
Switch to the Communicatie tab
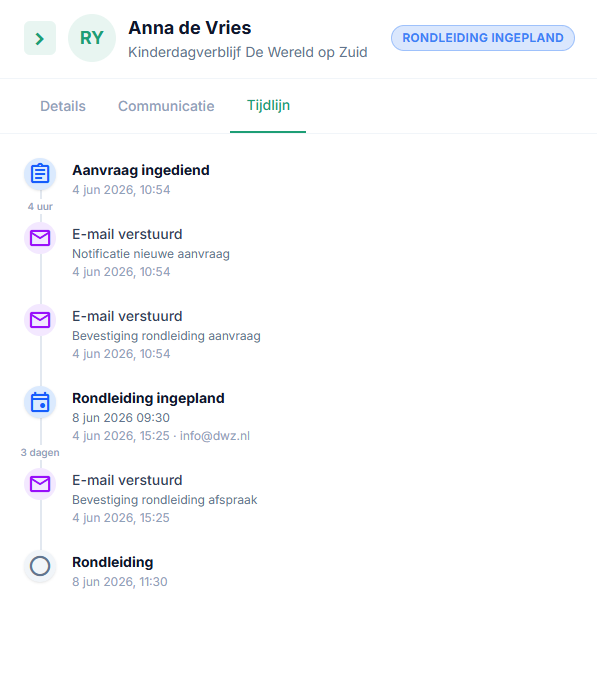pos(166,106)
